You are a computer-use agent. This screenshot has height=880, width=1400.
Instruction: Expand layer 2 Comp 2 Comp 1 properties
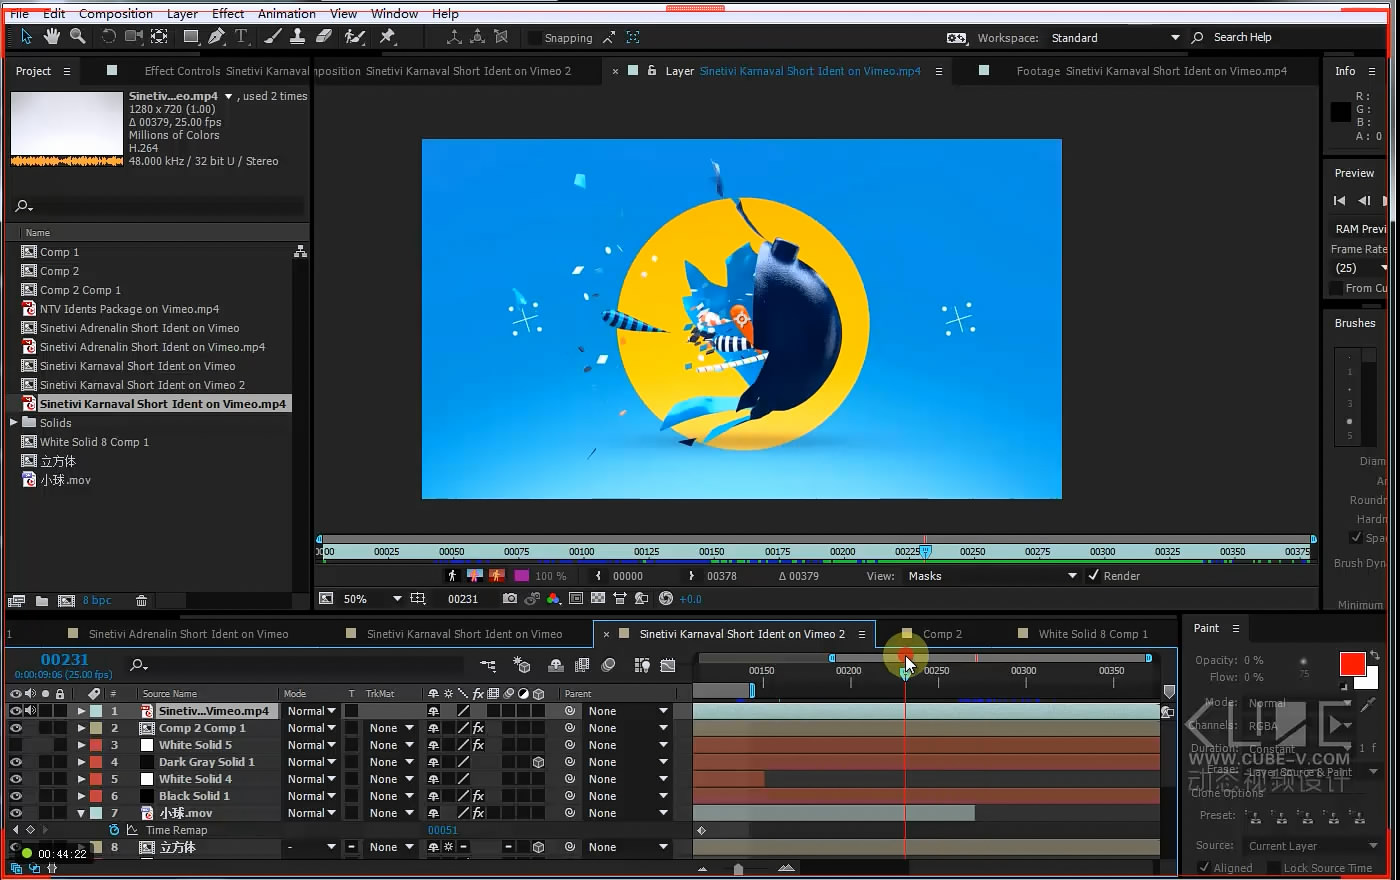(x=81, y=728)
